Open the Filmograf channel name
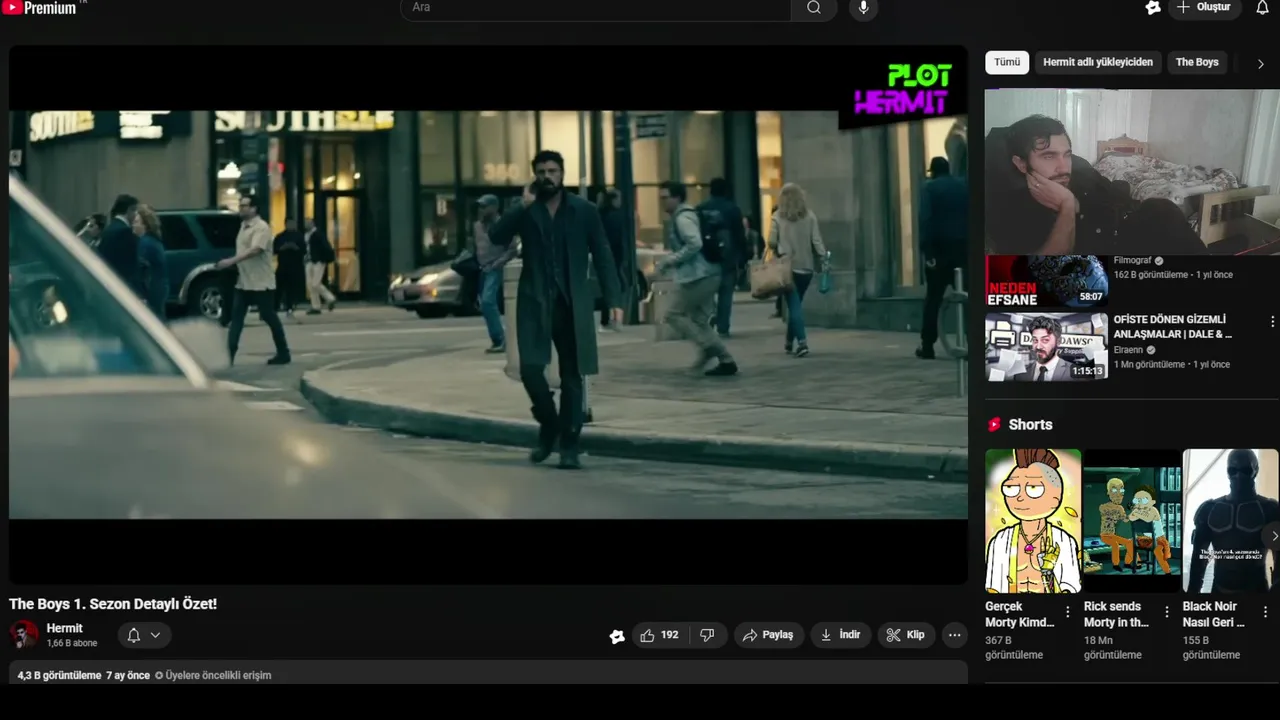Viewport: 1280px width, 720px height. tap(1133, 261)
